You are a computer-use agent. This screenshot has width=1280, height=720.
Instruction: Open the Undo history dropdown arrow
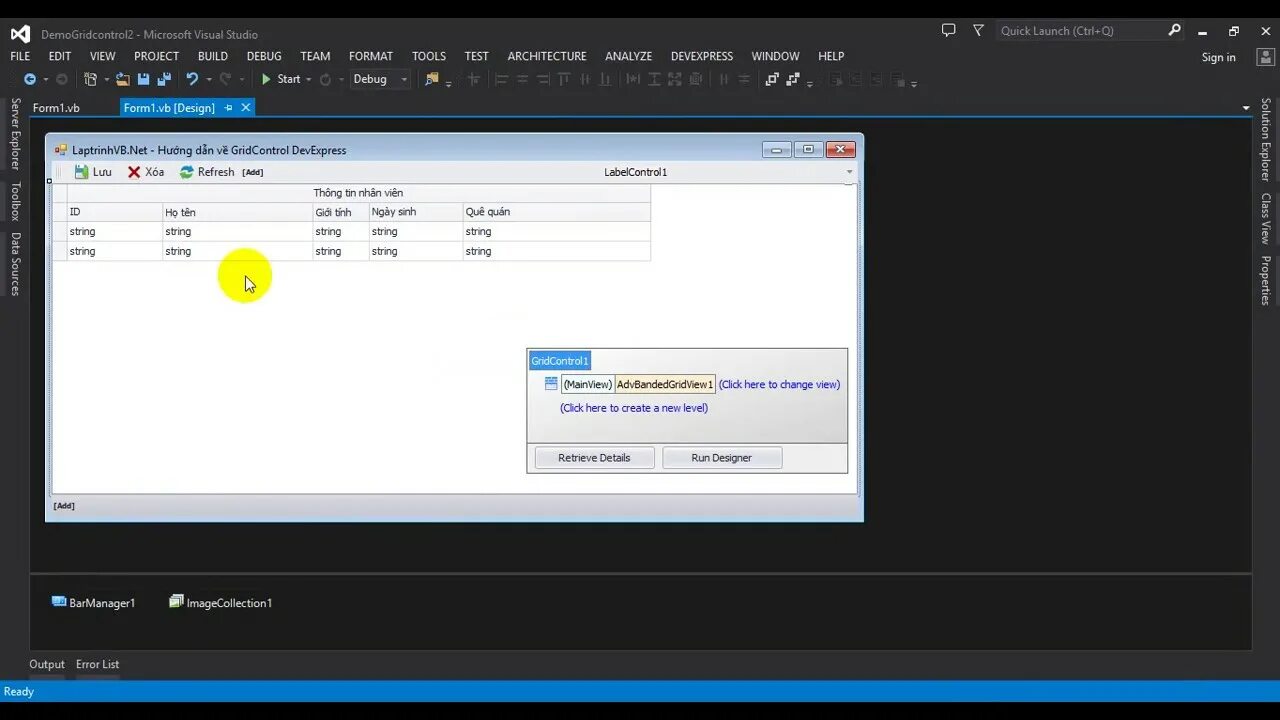208,80
